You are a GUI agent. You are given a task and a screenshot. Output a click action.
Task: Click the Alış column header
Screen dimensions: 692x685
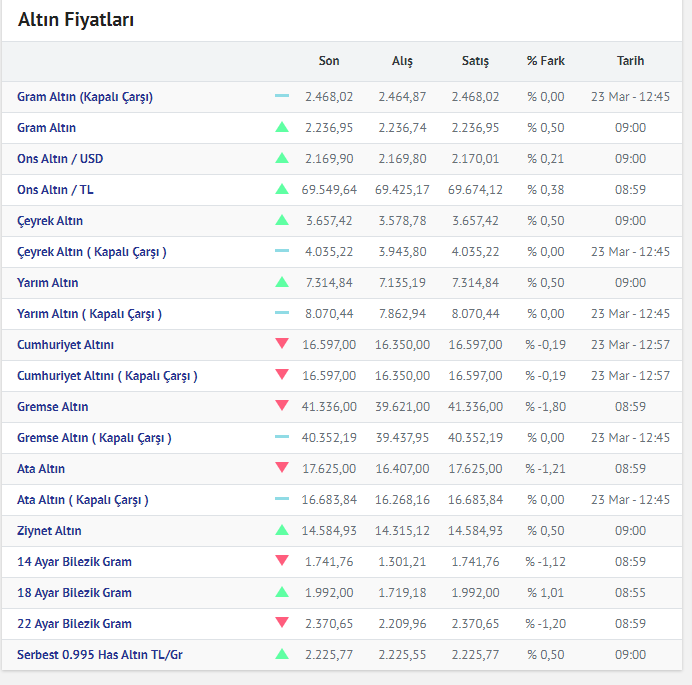pos(402,61)
